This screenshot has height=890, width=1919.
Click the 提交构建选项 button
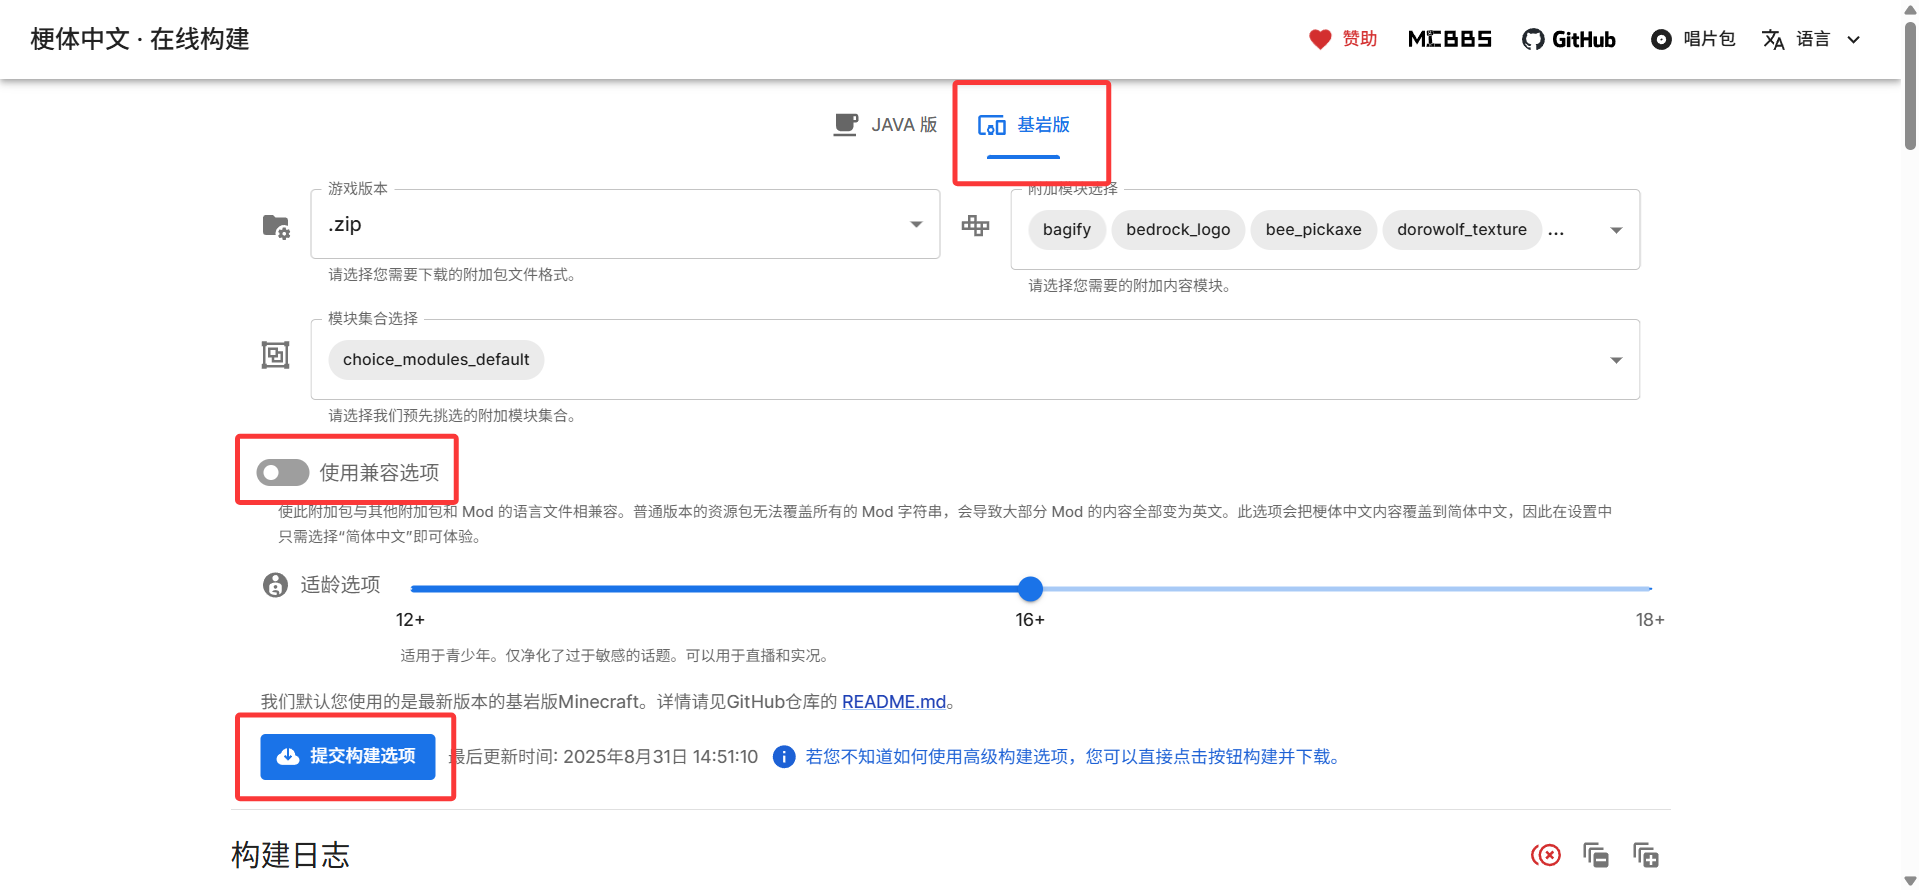[347, 757]
